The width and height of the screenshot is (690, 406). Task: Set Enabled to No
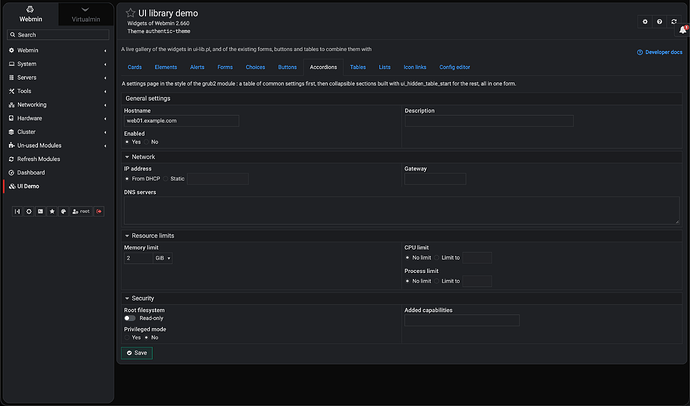[147, 142]
